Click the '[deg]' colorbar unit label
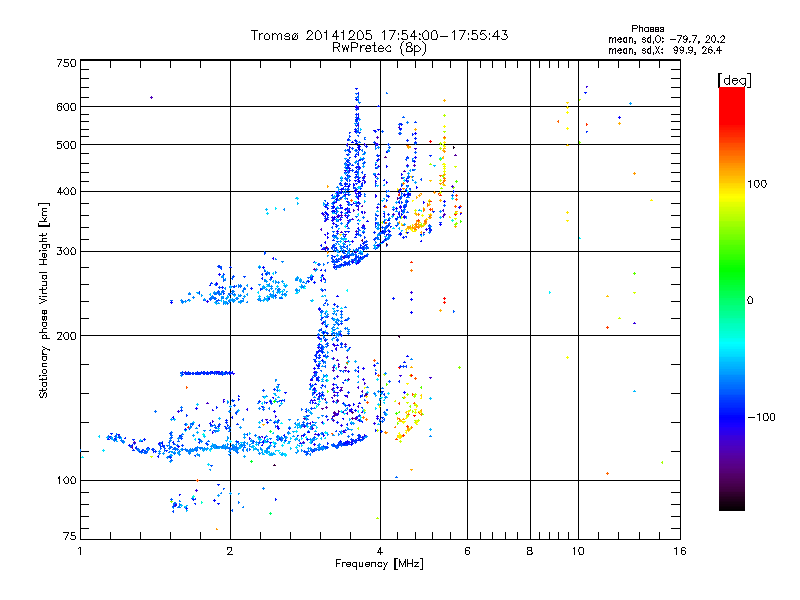Viewport: 800px width, 600px height. [734, 80]
